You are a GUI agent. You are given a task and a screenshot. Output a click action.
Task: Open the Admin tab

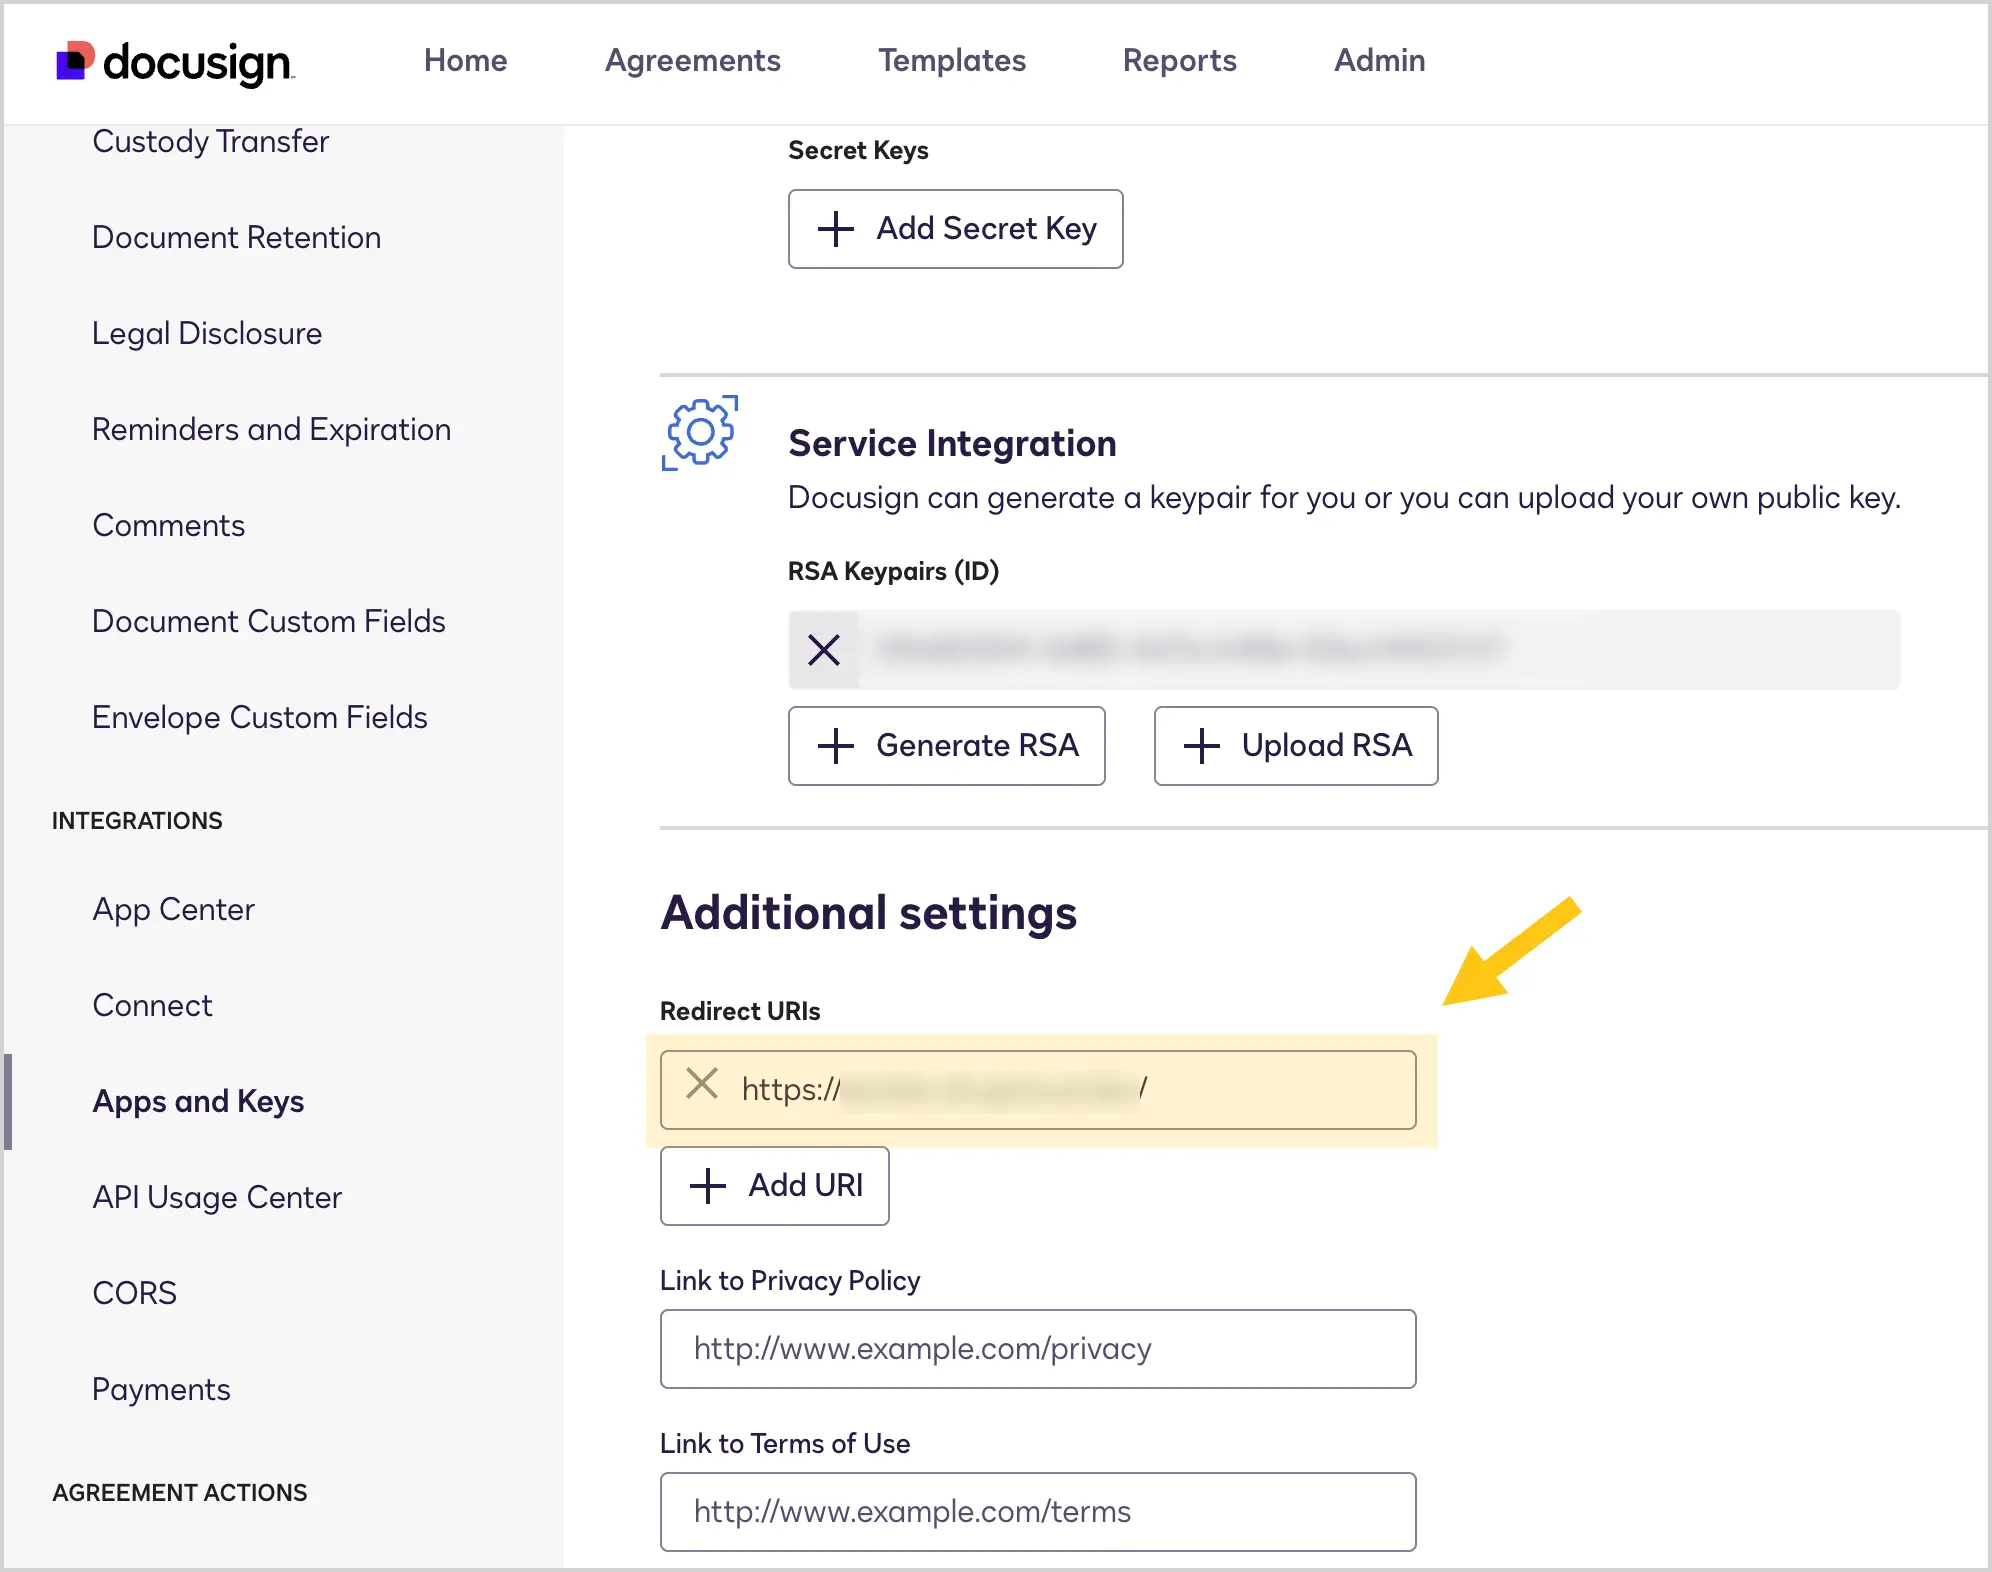1379,60
